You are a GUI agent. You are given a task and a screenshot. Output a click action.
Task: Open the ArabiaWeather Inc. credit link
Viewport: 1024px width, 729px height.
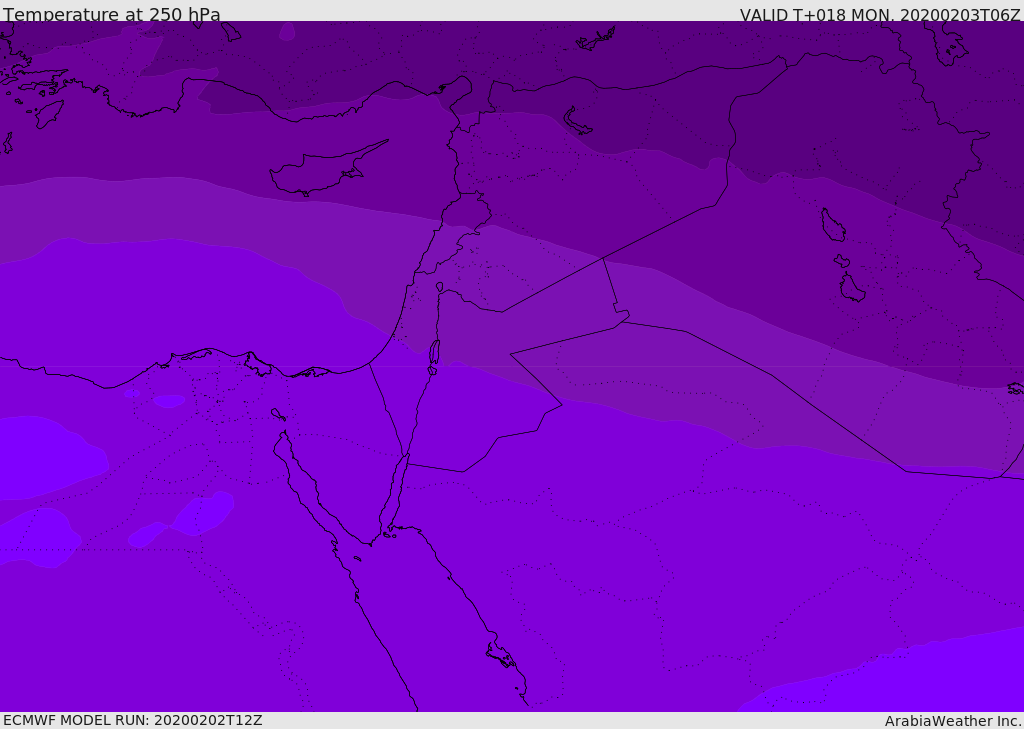953,721
